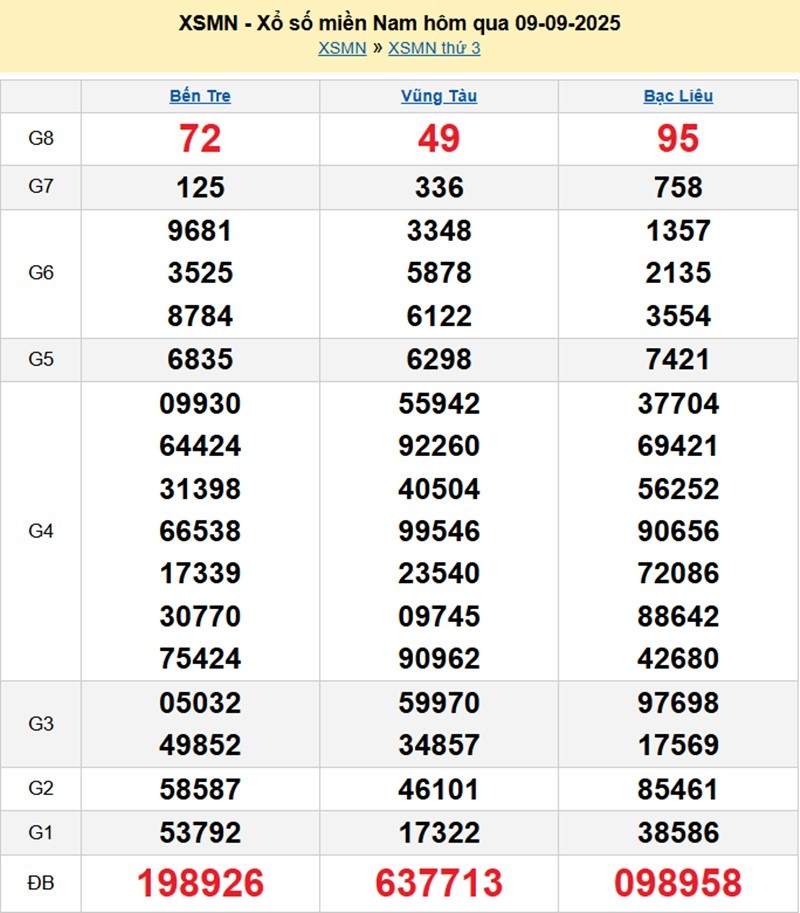The width and height of the screenshot is (800, 913).
Task: Open the XSMN breadcrumb link
Action: [342, 48]
